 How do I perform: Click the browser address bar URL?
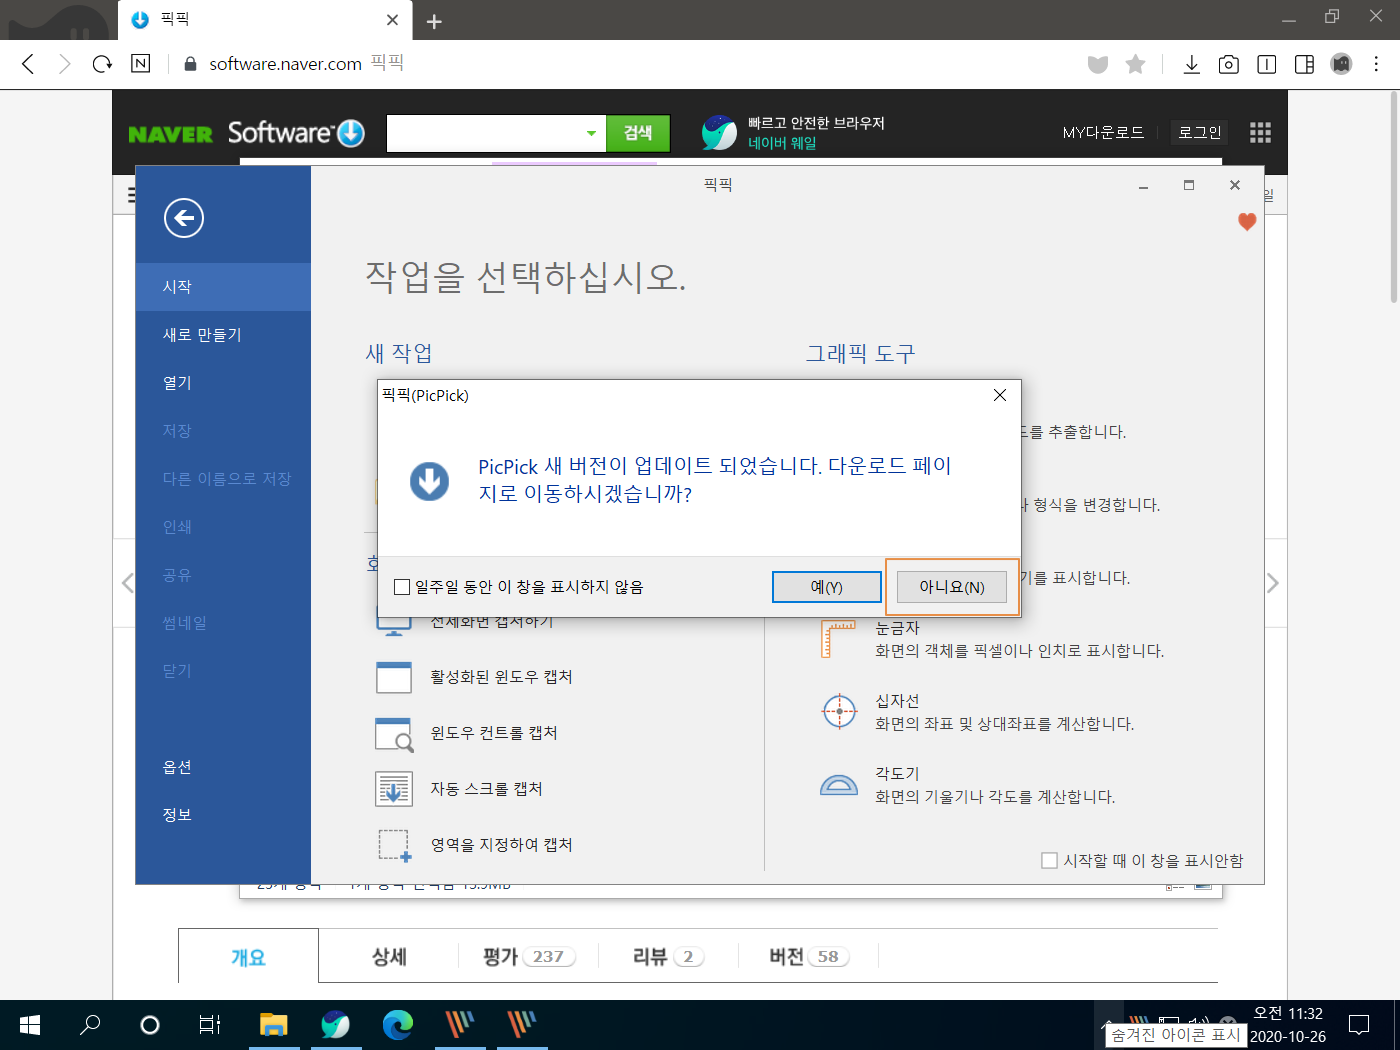285,64
